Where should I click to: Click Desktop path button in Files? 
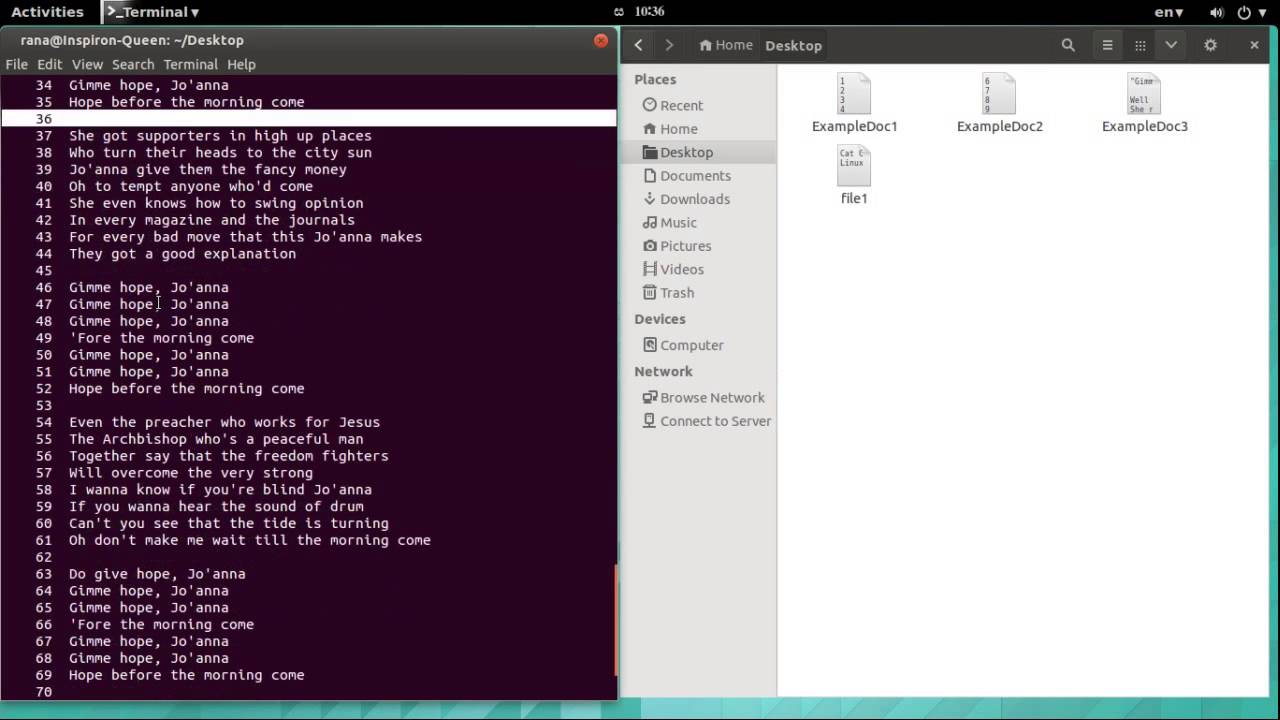click(x=794, y=45)
